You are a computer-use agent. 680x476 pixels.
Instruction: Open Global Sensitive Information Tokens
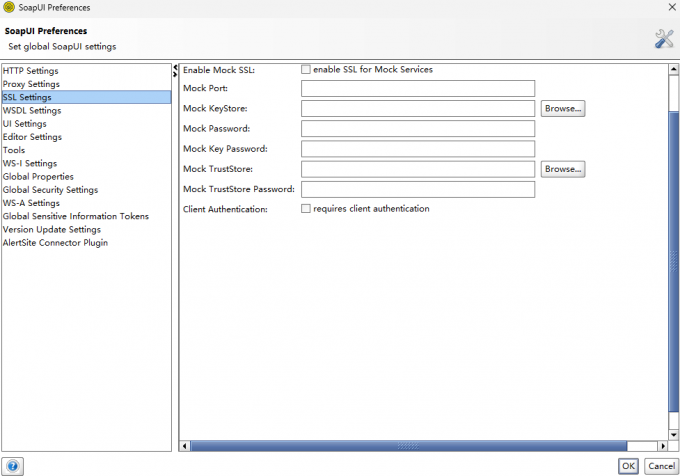86,216
